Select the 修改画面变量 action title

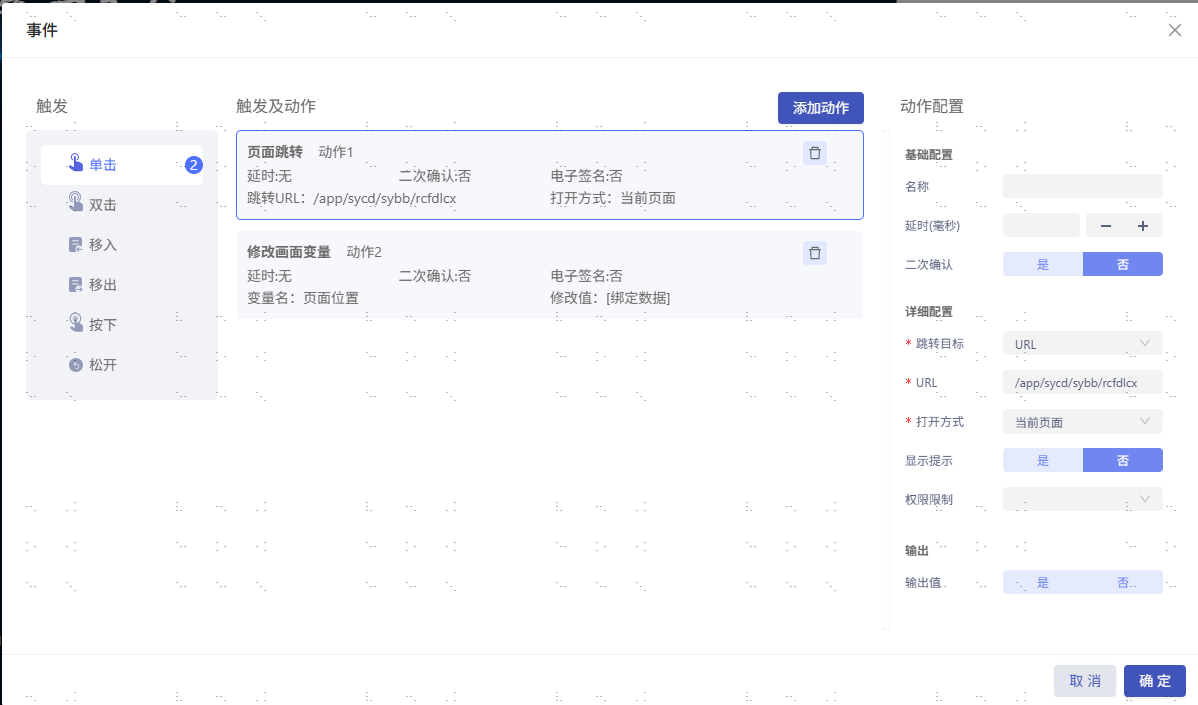point(289,252)
